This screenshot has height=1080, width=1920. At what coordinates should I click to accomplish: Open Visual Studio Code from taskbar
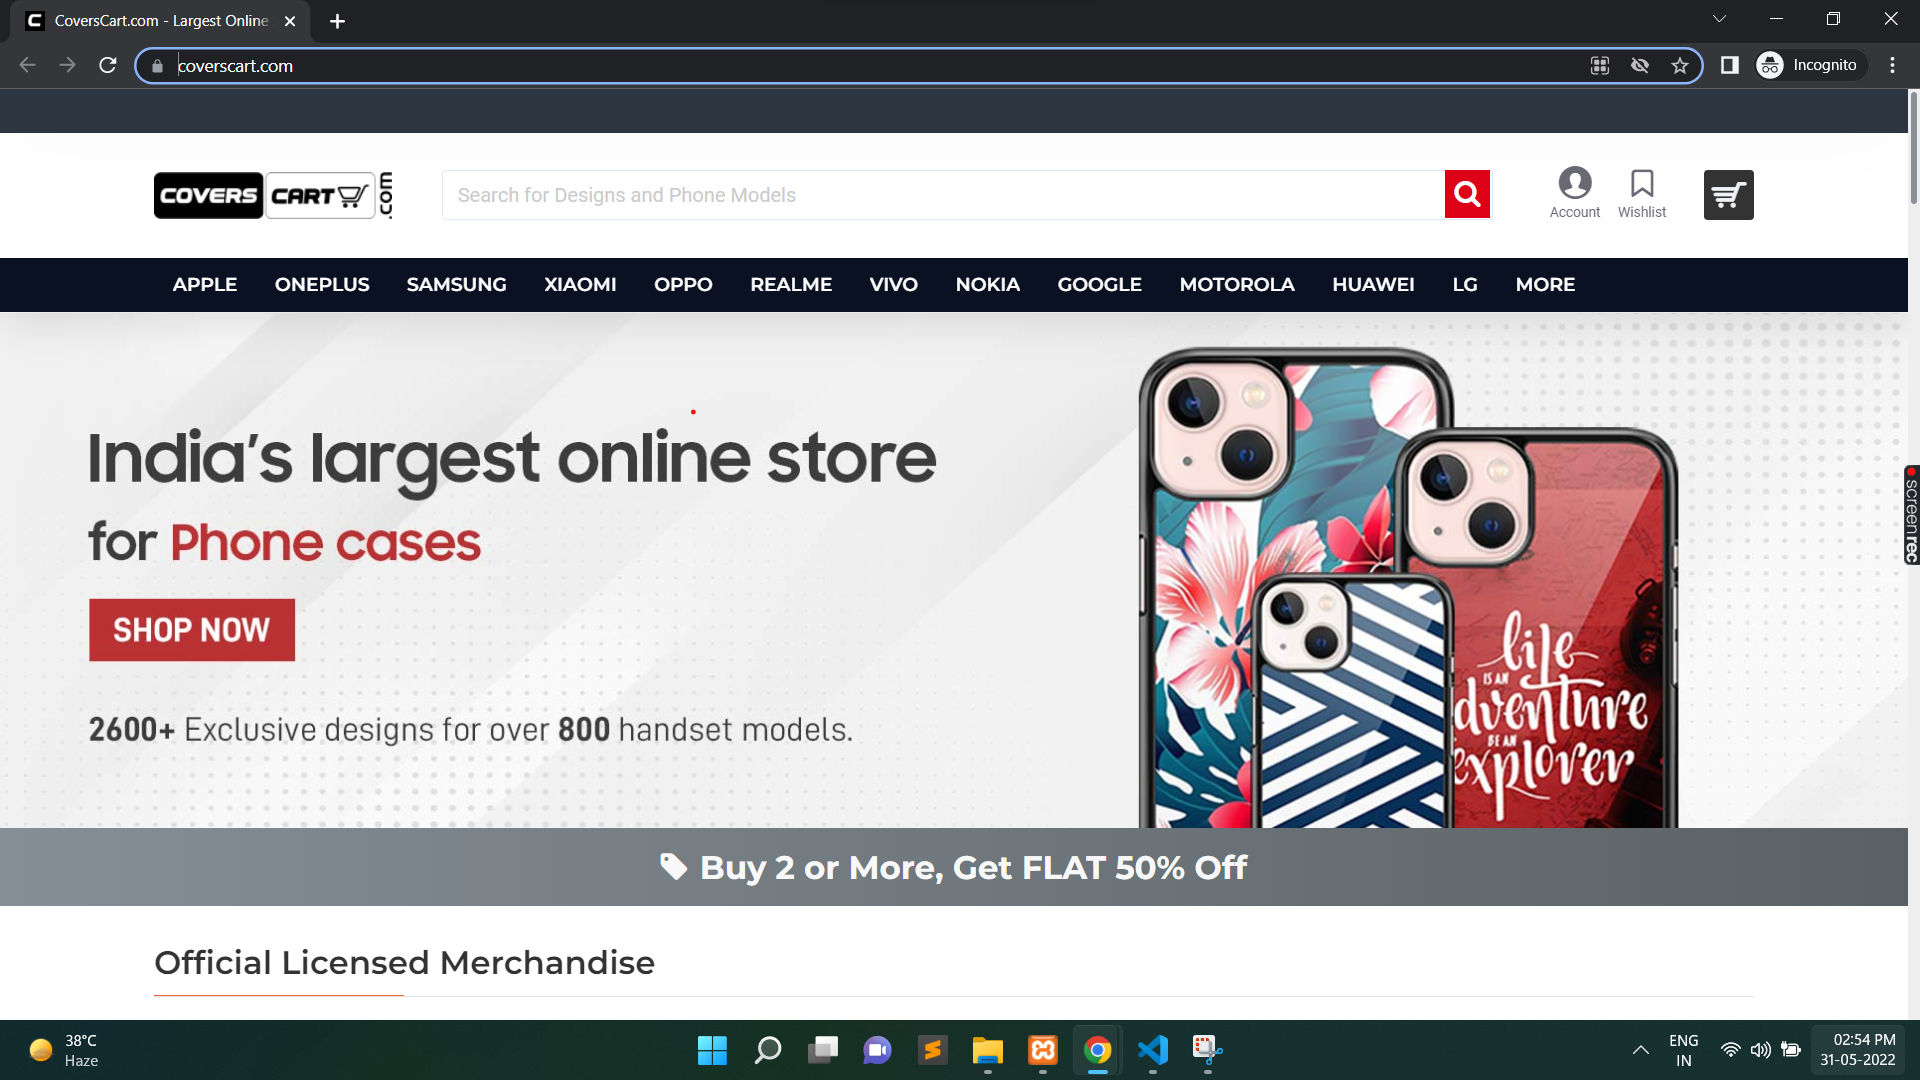[1152, 1050]
